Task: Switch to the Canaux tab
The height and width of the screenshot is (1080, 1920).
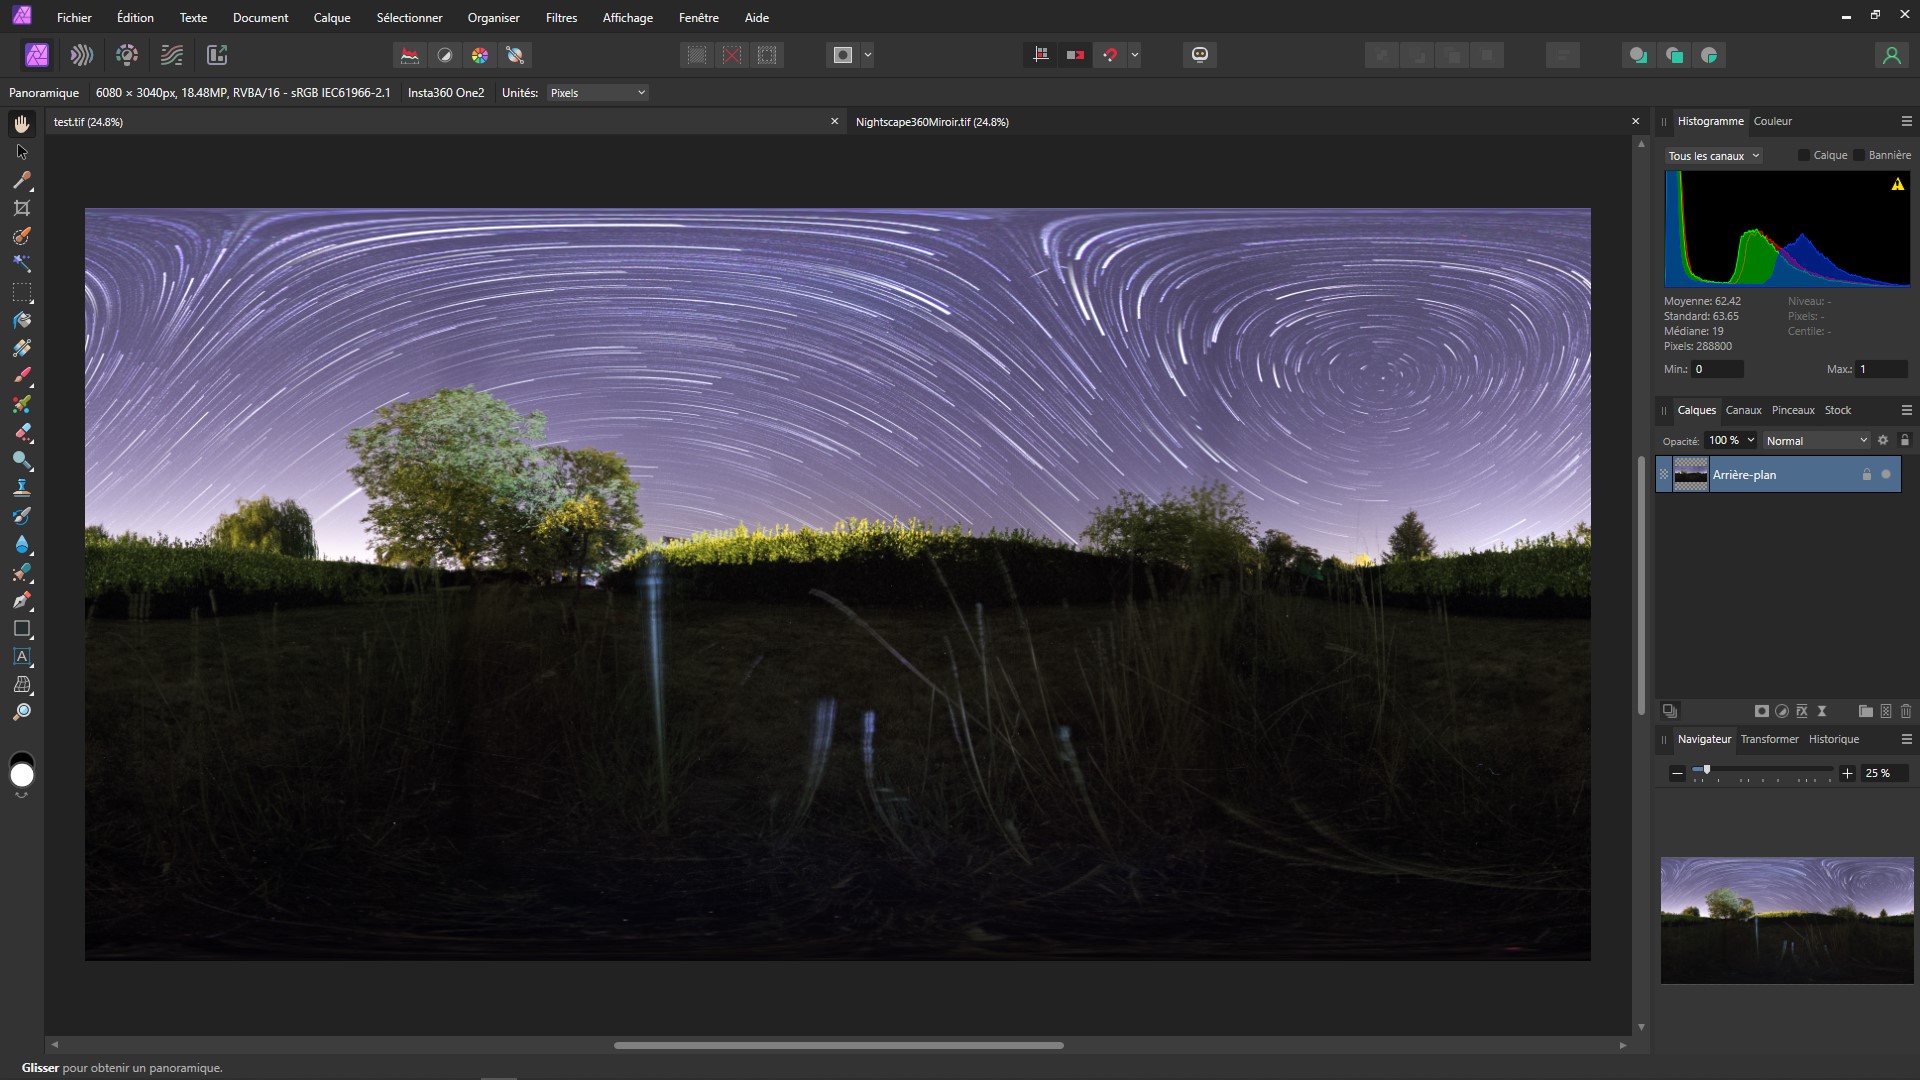Action: coord(1743,410)
